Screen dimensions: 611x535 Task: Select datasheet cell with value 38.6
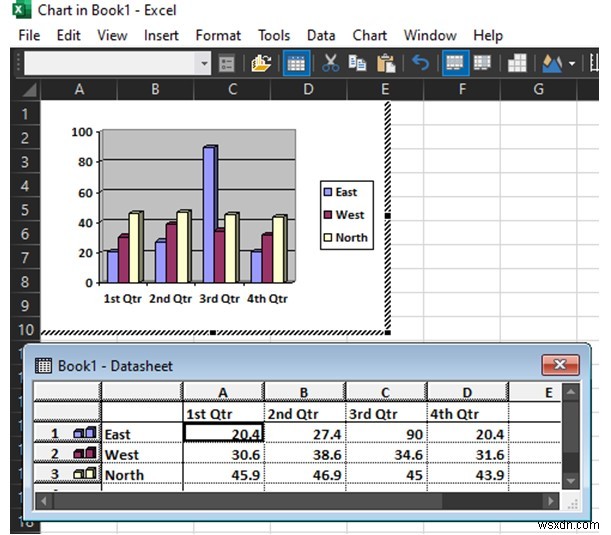point(305,454)
